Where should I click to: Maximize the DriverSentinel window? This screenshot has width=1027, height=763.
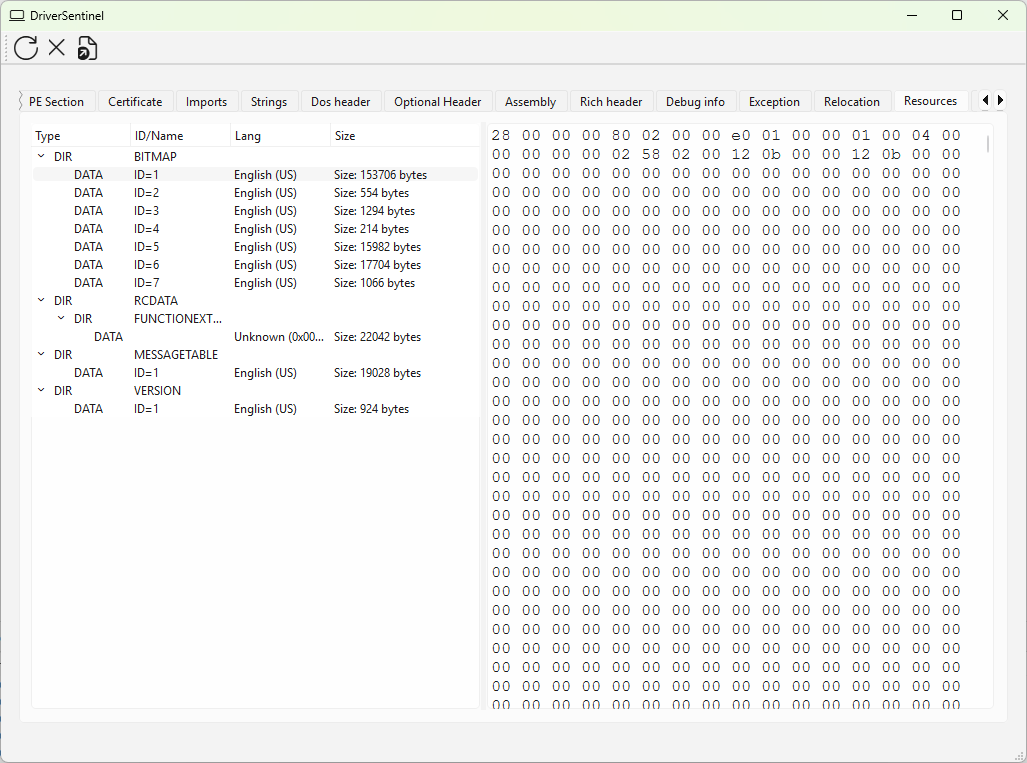click(x=957, y=15)
